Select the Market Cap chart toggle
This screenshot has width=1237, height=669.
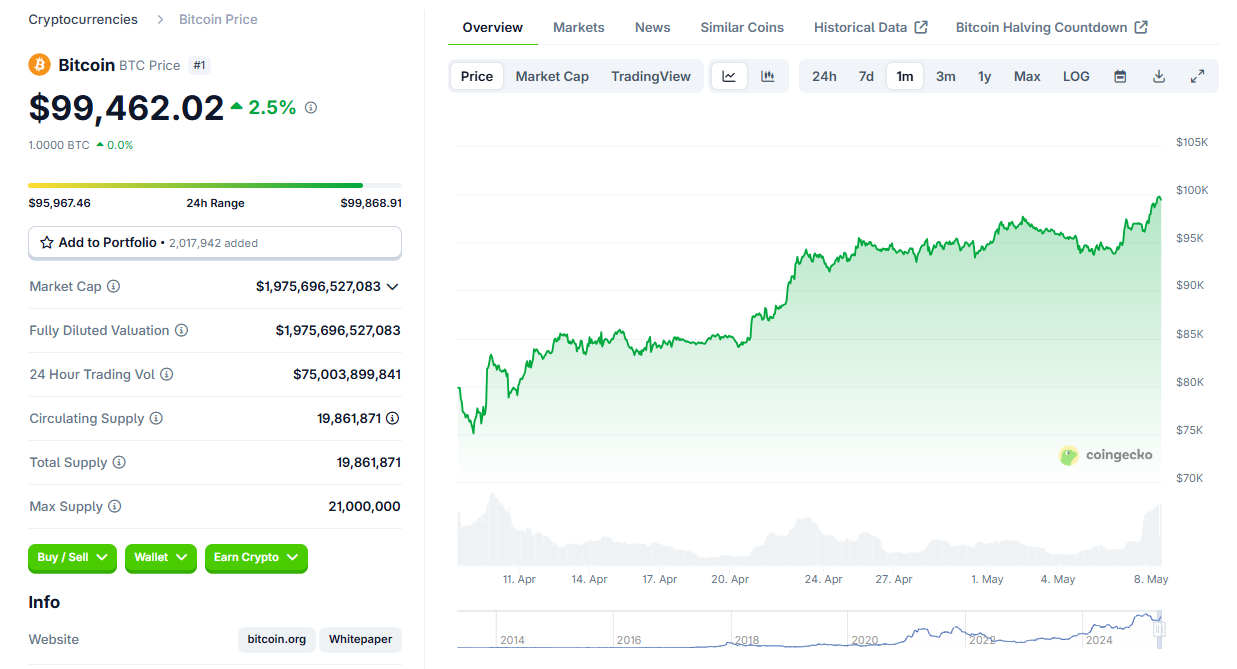click(552, 76)
